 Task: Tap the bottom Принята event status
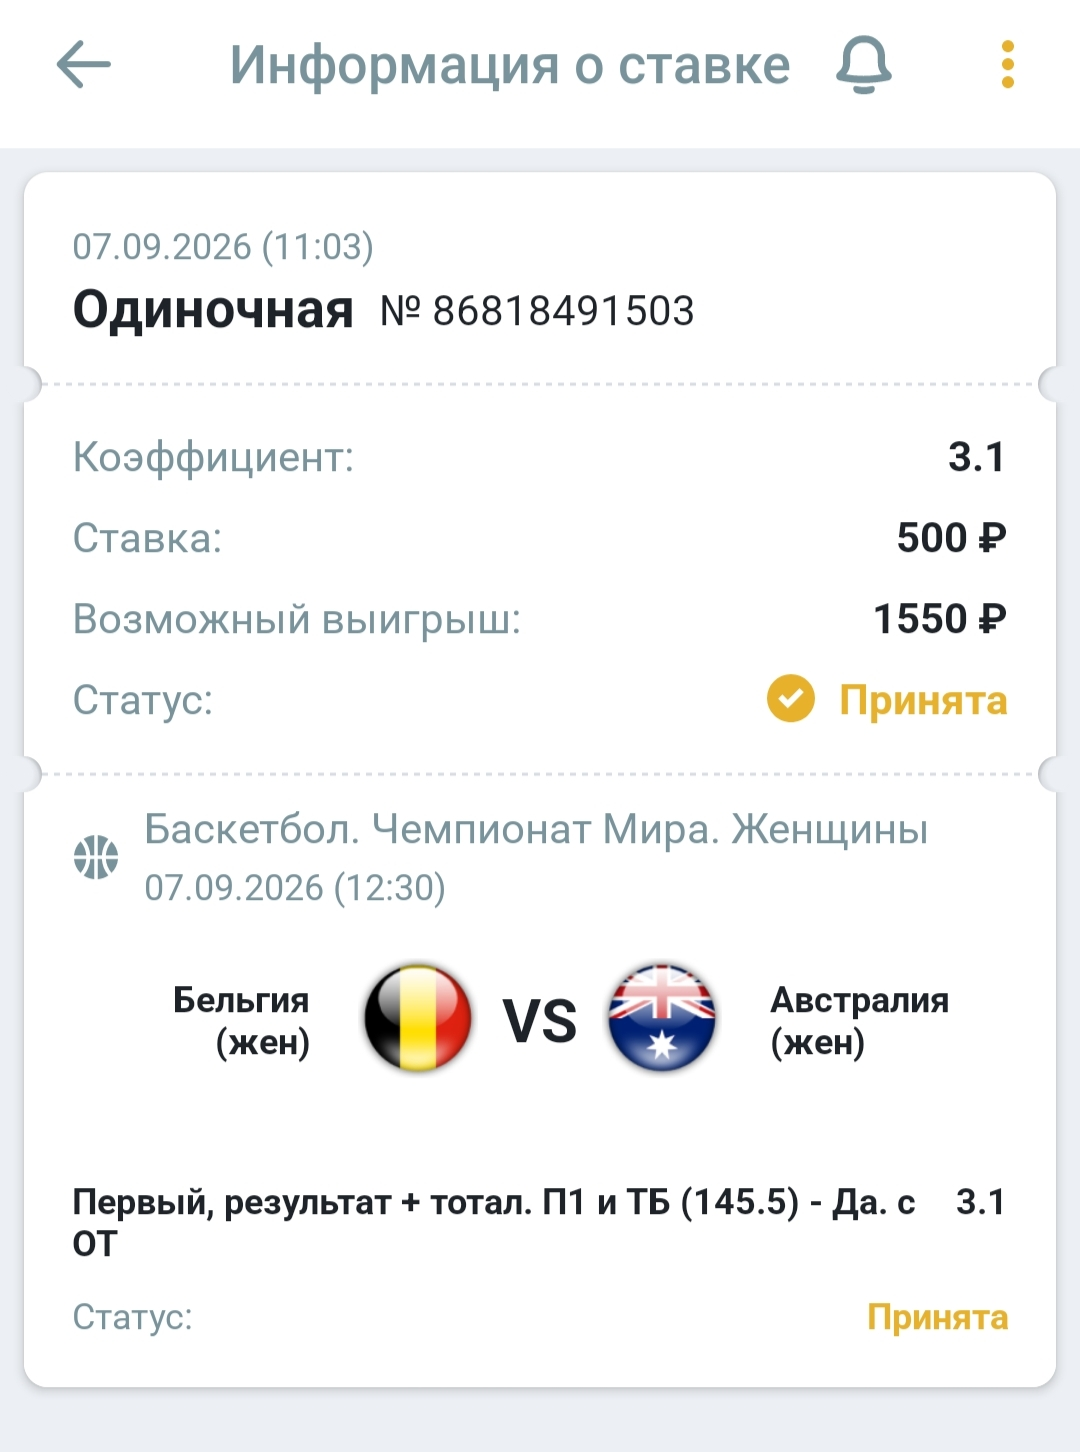pyautogui.click(x=937, y=1317)
